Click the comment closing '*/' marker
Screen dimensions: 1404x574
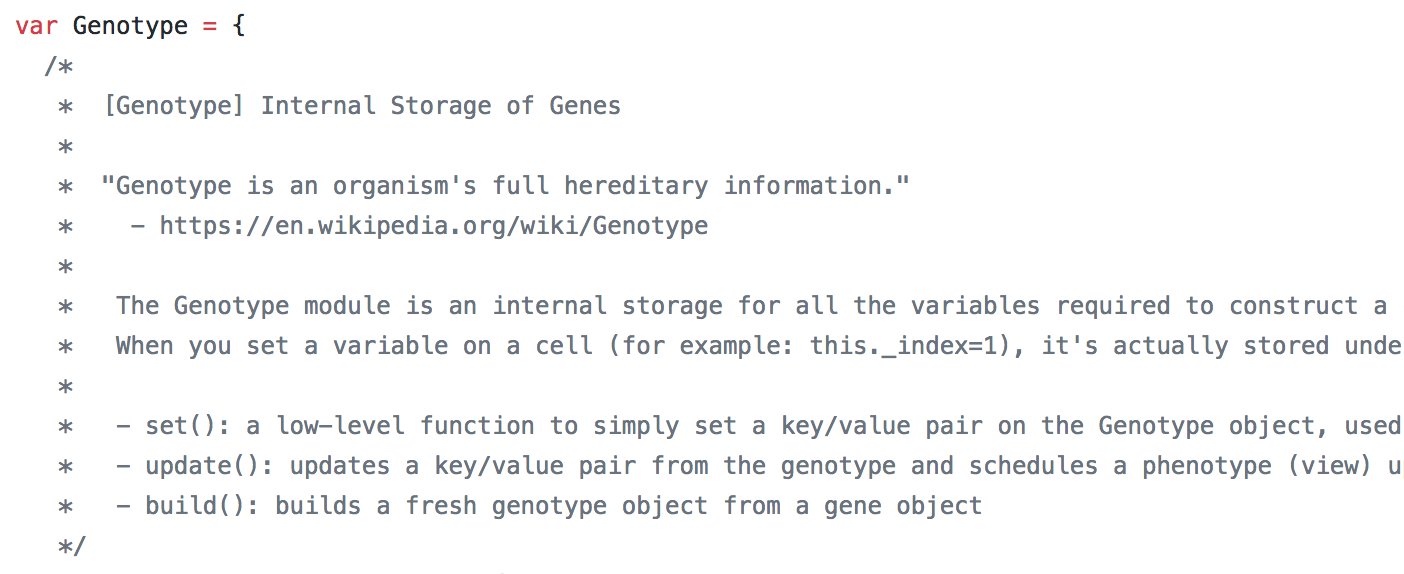pyautogui.click(x=73, y=546)
